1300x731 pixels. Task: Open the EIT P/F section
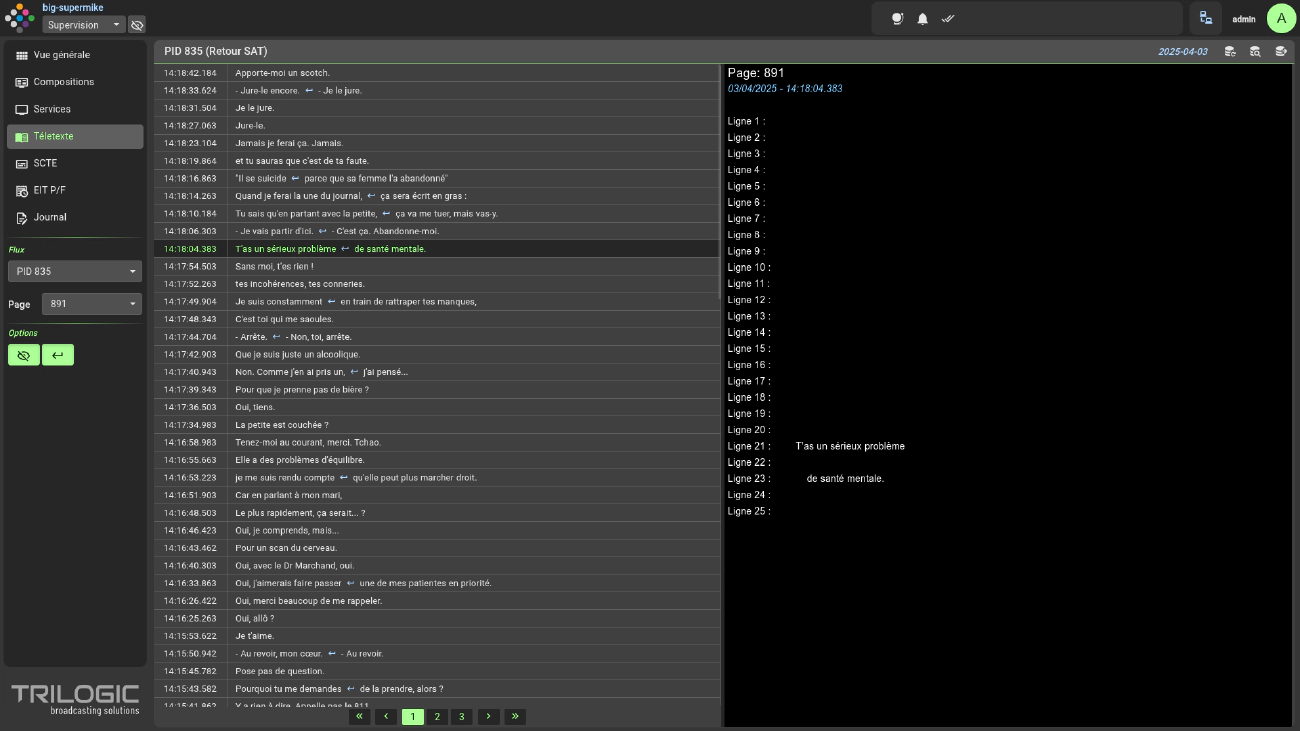click(75, 190)
